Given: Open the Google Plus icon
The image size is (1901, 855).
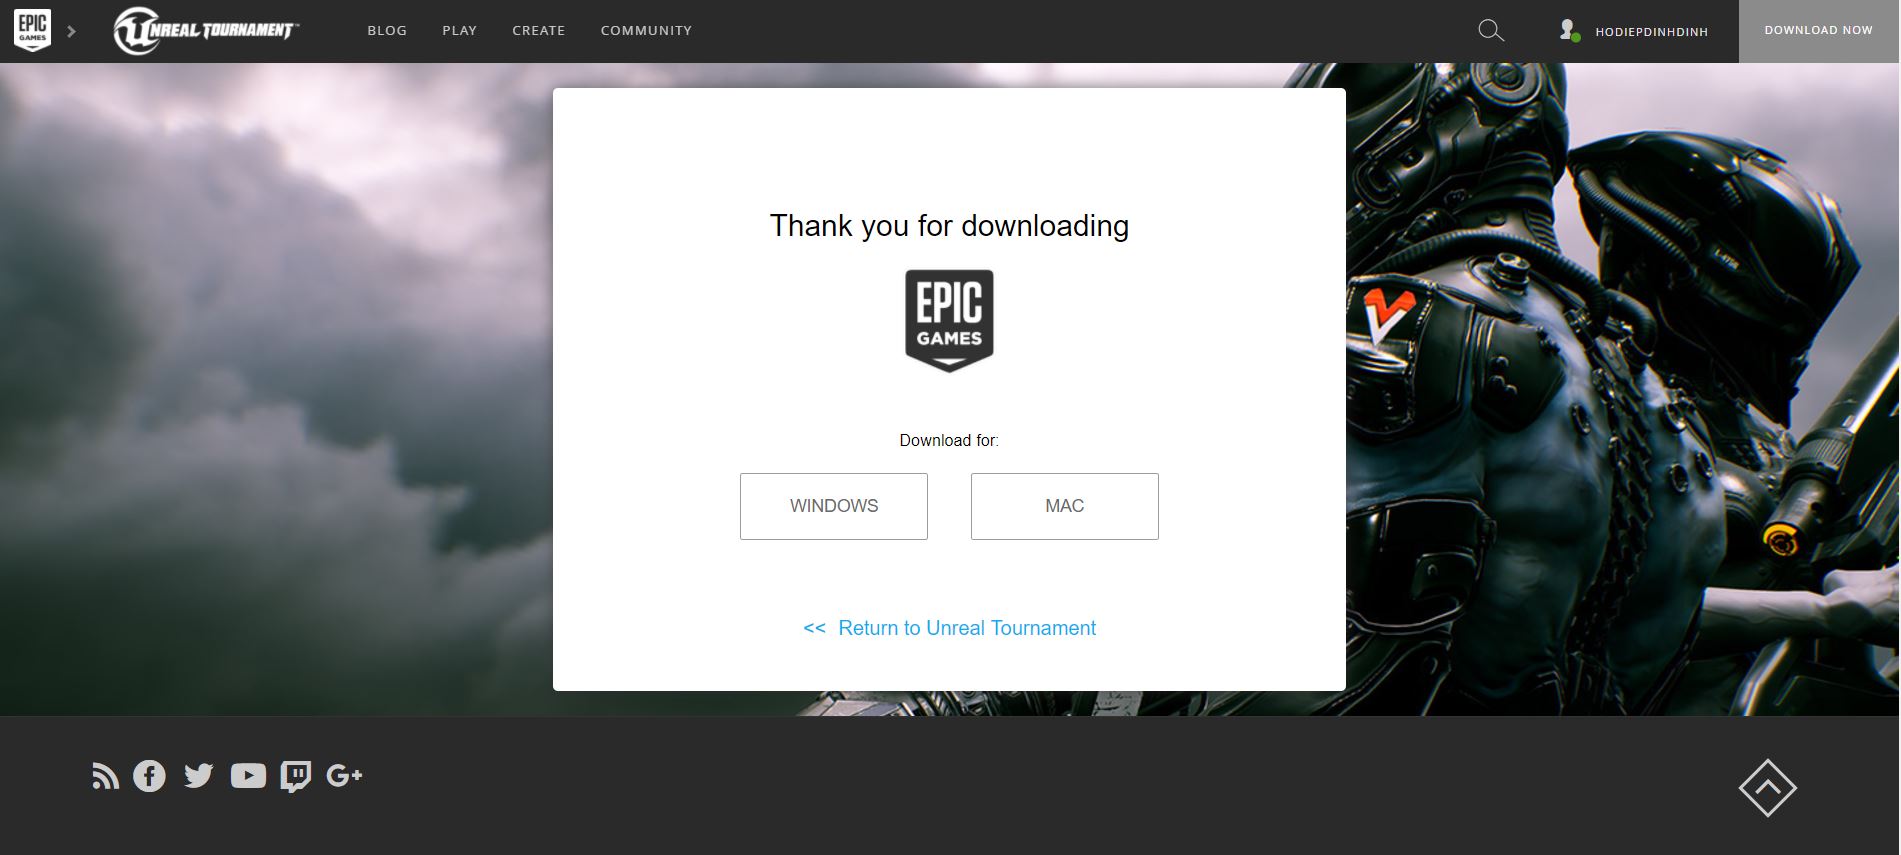Looking at the screenshot, I should 344,775.
